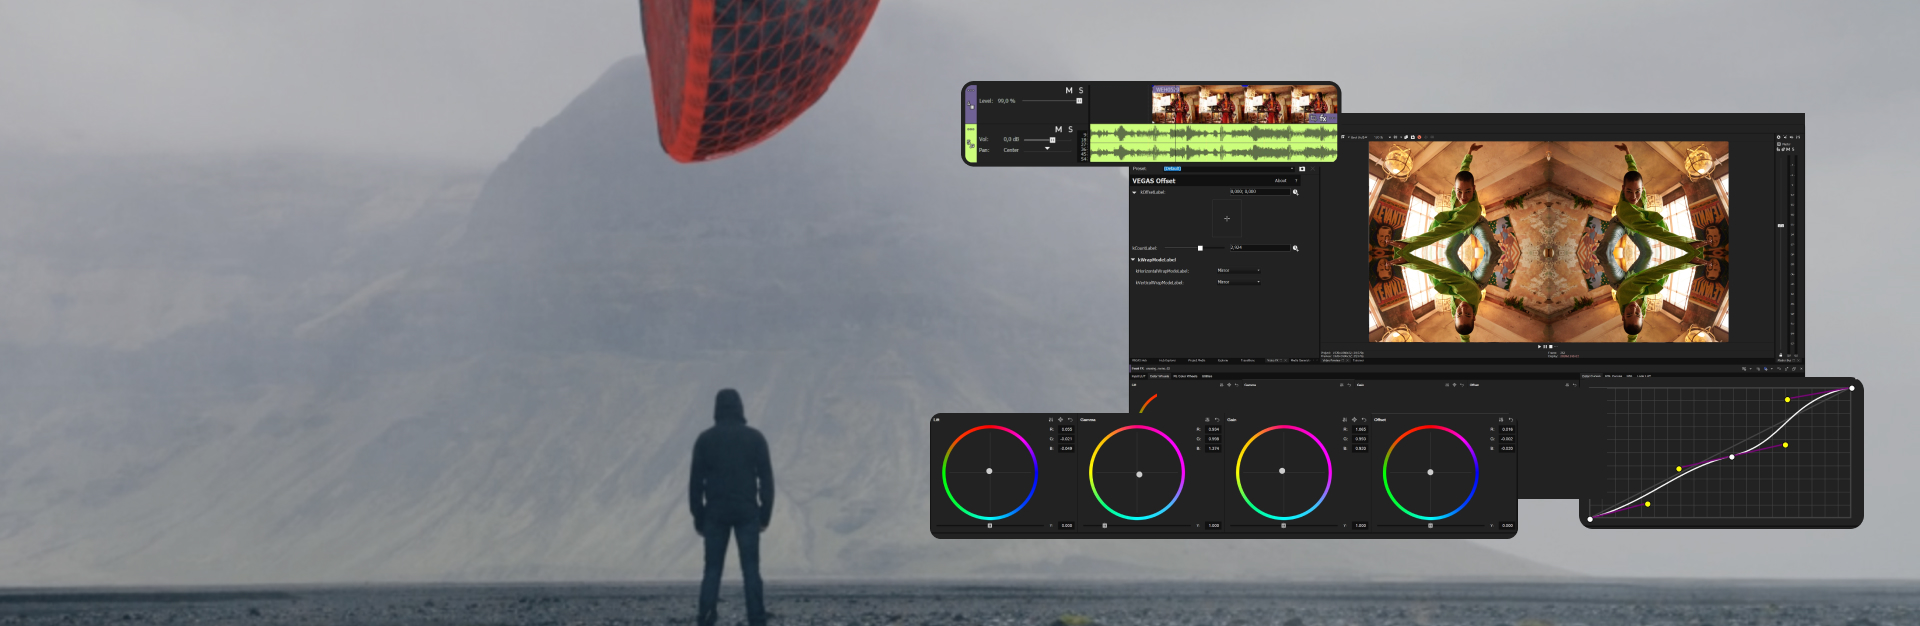Collapse the kWrapModeLabel section
This screenshot has width=1920, height=626.
pos(1133,259)
